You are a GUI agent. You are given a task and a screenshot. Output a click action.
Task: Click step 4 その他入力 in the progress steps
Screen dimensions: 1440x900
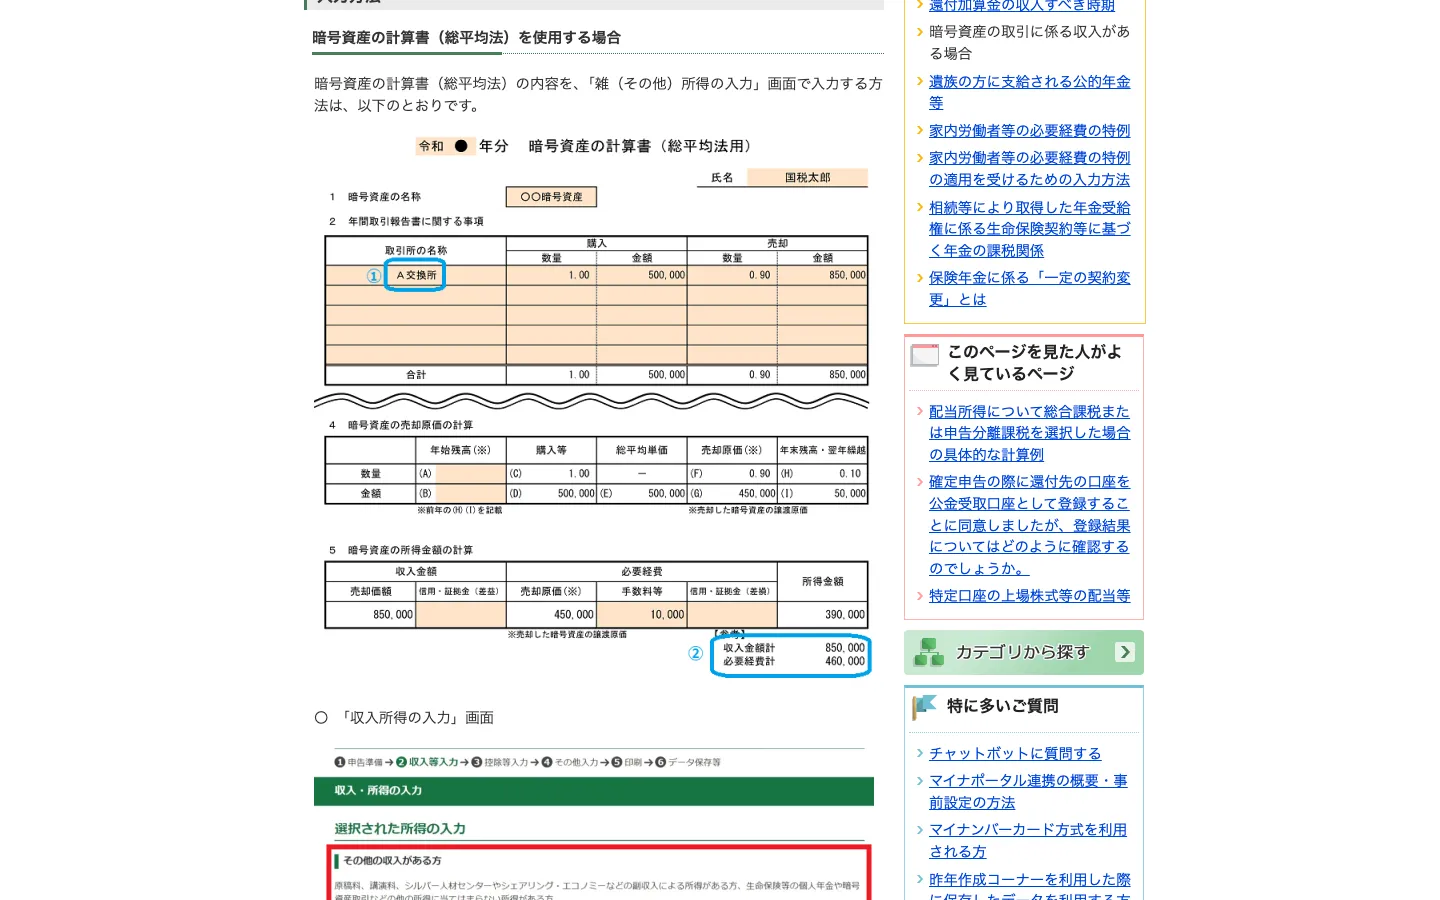coord(570,762)
